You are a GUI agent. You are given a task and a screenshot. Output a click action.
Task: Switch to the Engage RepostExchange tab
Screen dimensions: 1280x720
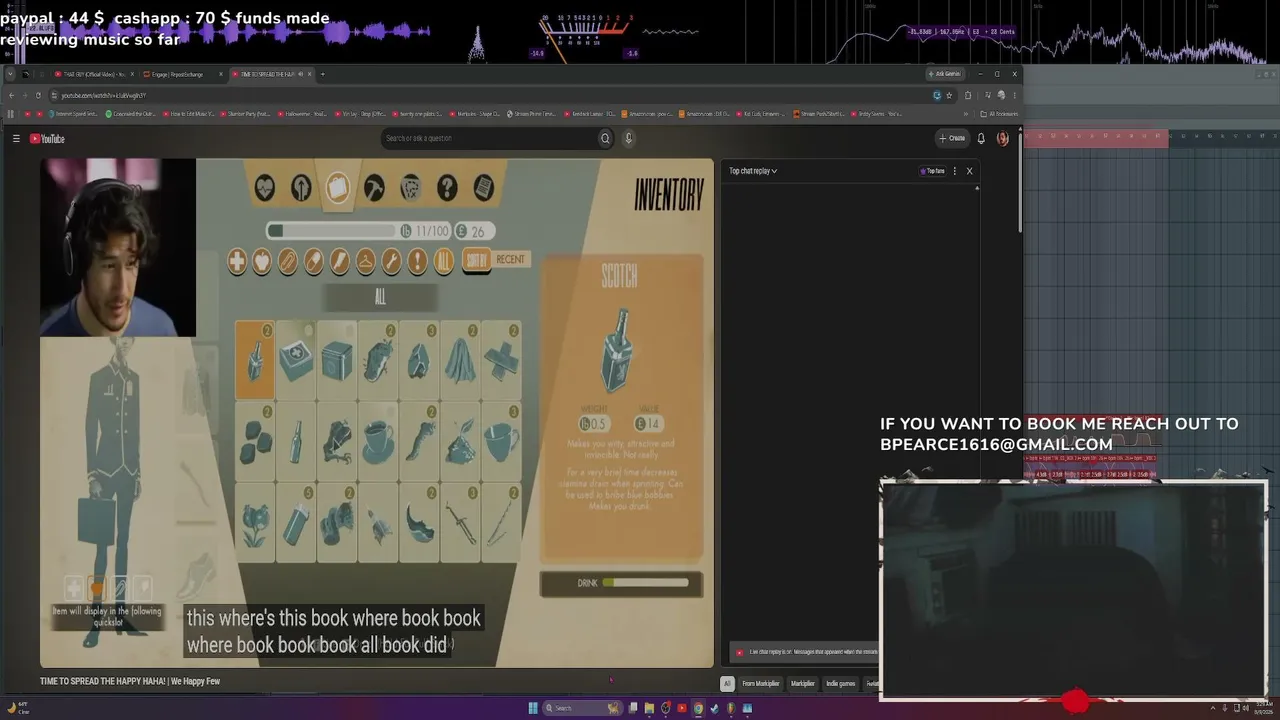pos(183,74)
